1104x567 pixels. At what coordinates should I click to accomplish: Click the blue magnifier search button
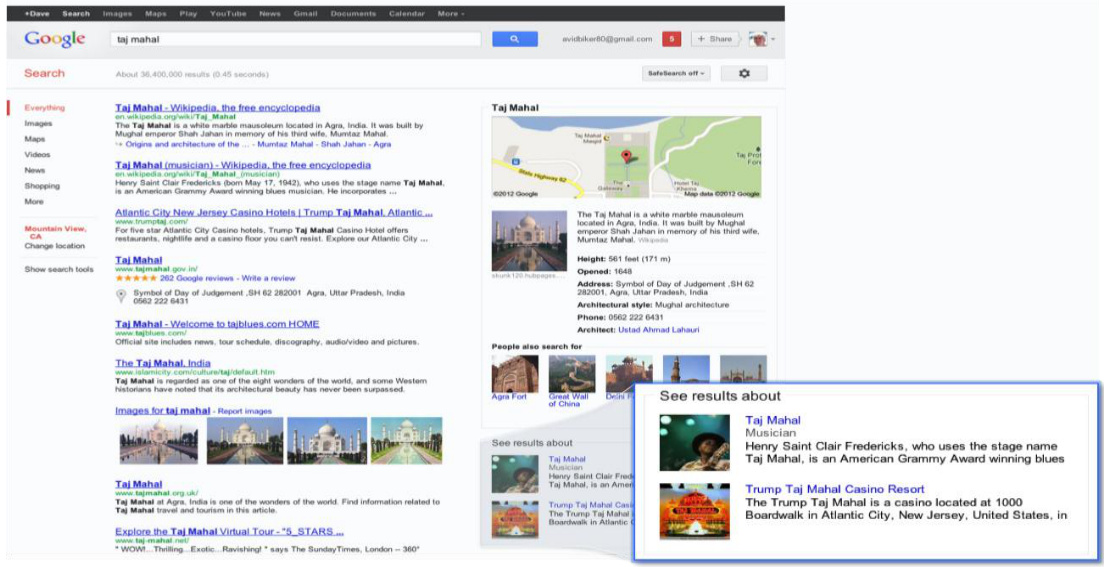pyautogui.click(x=515, y=39)
